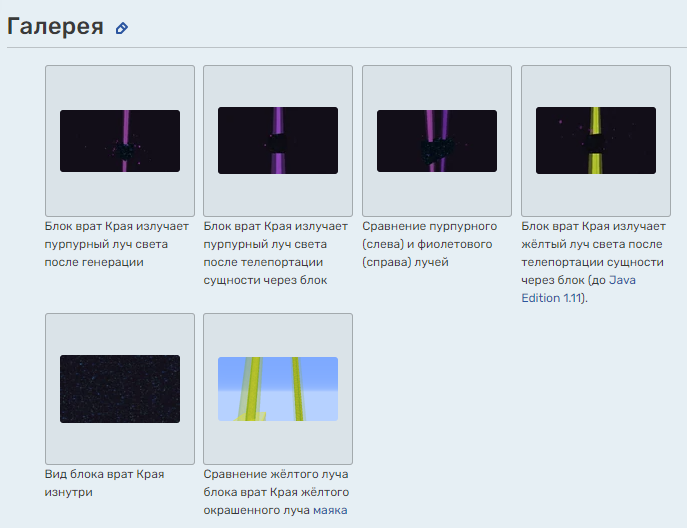
Task: Click caption starting 'Блок врат Края излучает жёлтый'
Action: click(x=593, y=262)
